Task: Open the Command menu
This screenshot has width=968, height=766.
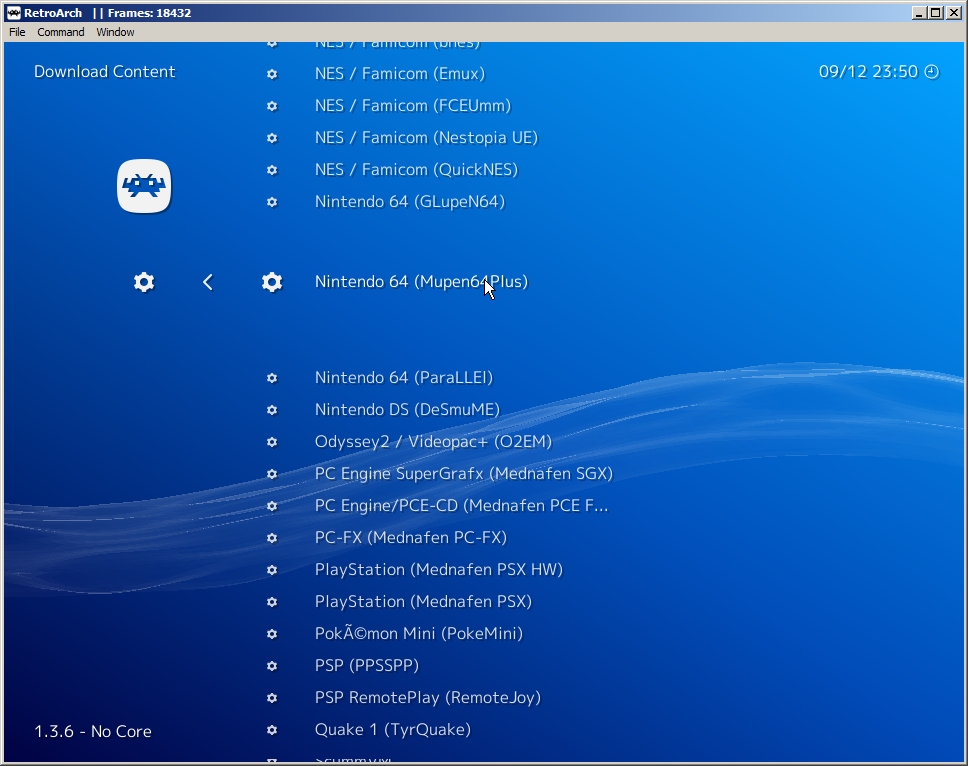Action: 61,32
